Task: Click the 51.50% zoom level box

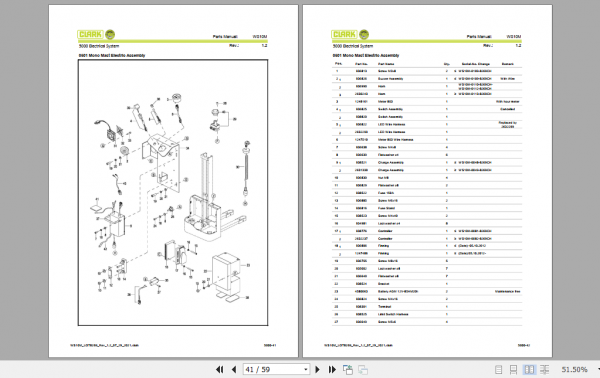Action: pyautogui.click(x=574, y=370)
